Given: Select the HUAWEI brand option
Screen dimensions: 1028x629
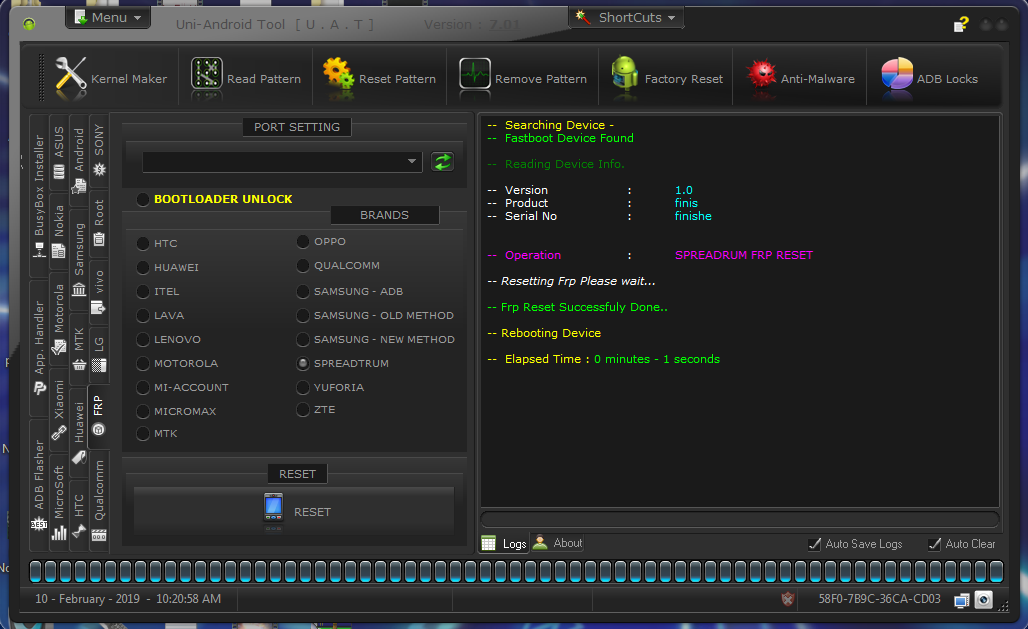Looking at the screenshot, I should tap(168, 268).
